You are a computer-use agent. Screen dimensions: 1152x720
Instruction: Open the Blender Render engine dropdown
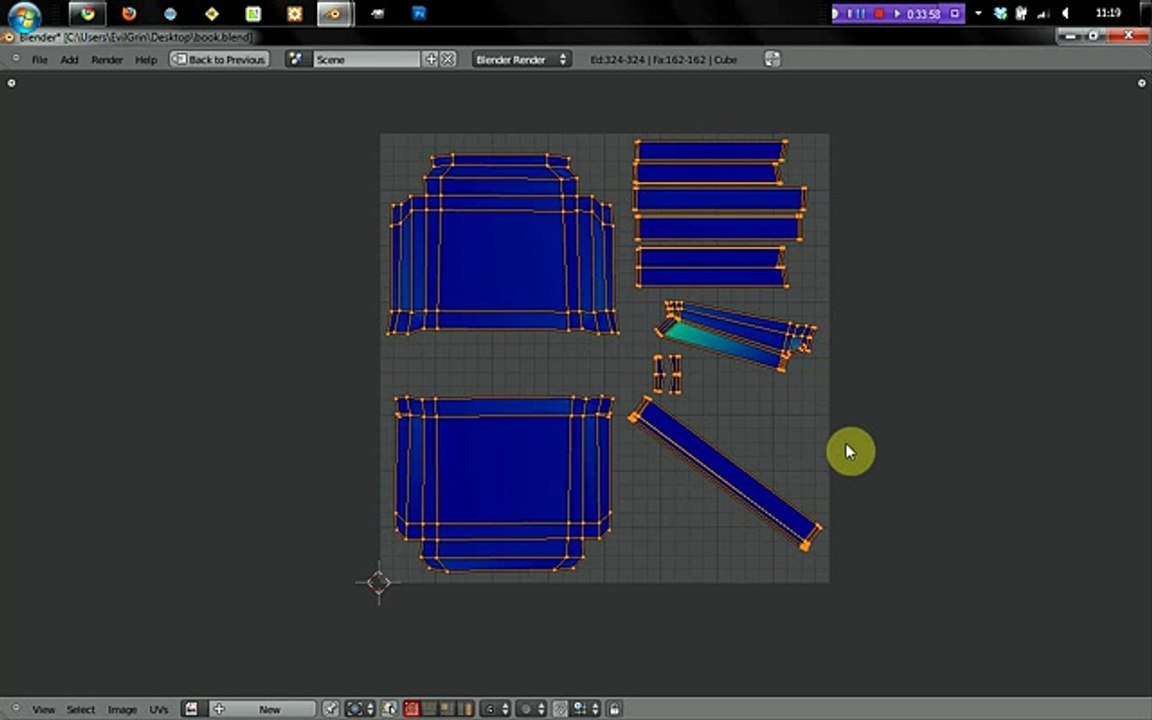[522, 60]
